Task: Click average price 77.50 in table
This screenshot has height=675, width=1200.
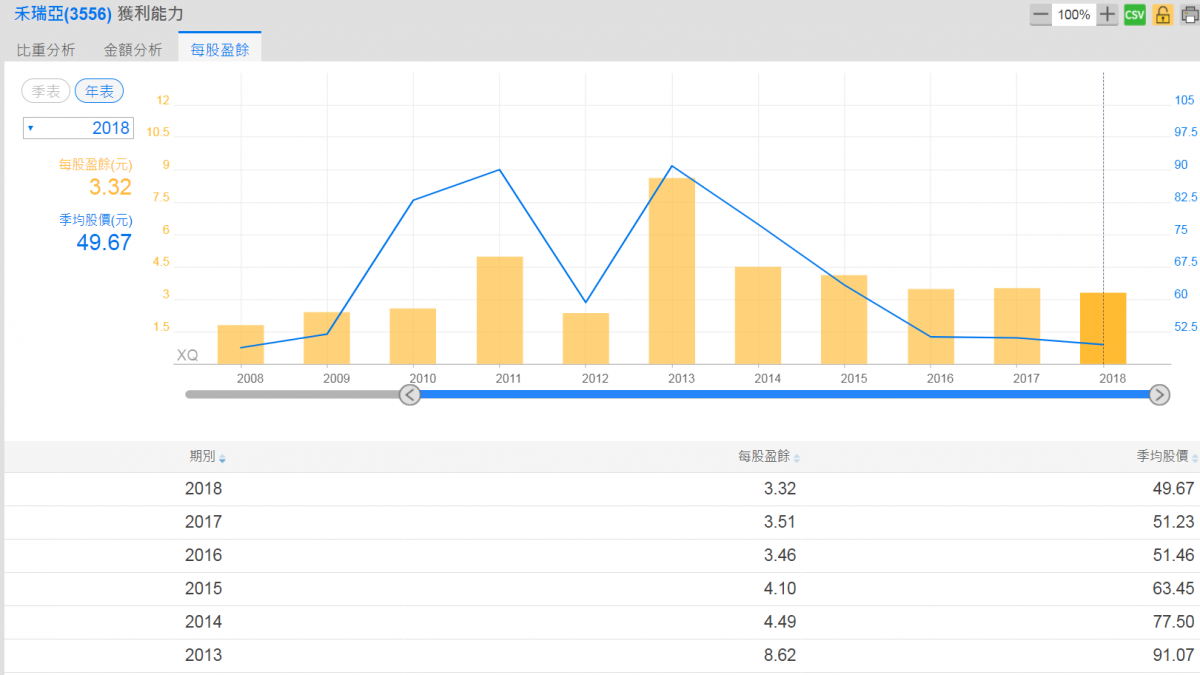Action: 1173,622
